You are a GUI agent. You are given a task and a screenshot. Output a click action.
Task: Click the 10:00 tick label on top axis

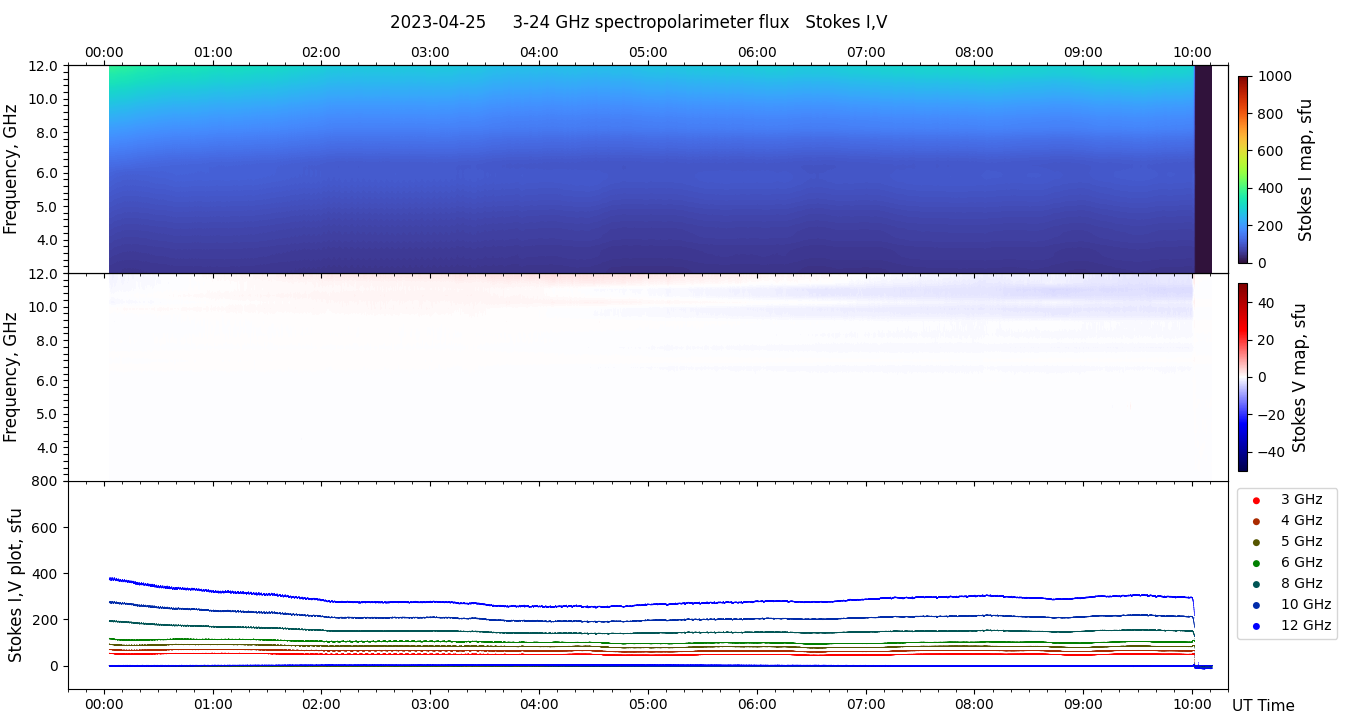point(1192,52)
